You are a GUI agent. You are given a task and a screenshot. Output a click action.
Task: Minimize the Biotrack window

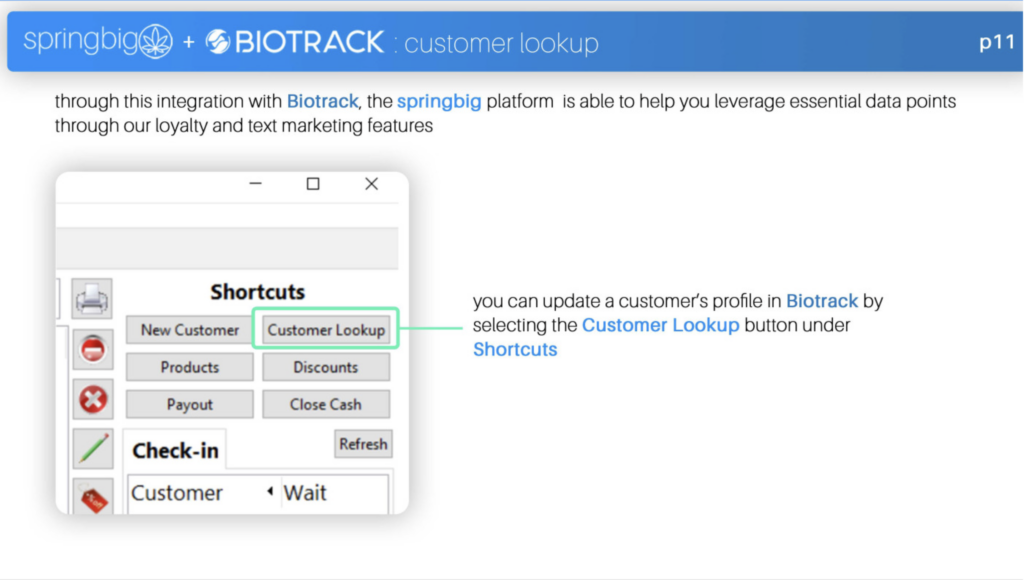pos(255,184)
